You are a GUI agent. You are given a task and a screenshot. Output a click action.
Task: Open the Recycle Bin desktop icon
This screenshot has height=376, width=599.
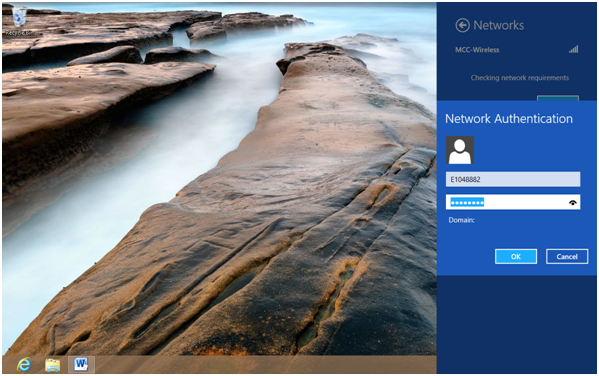(19, 21)
